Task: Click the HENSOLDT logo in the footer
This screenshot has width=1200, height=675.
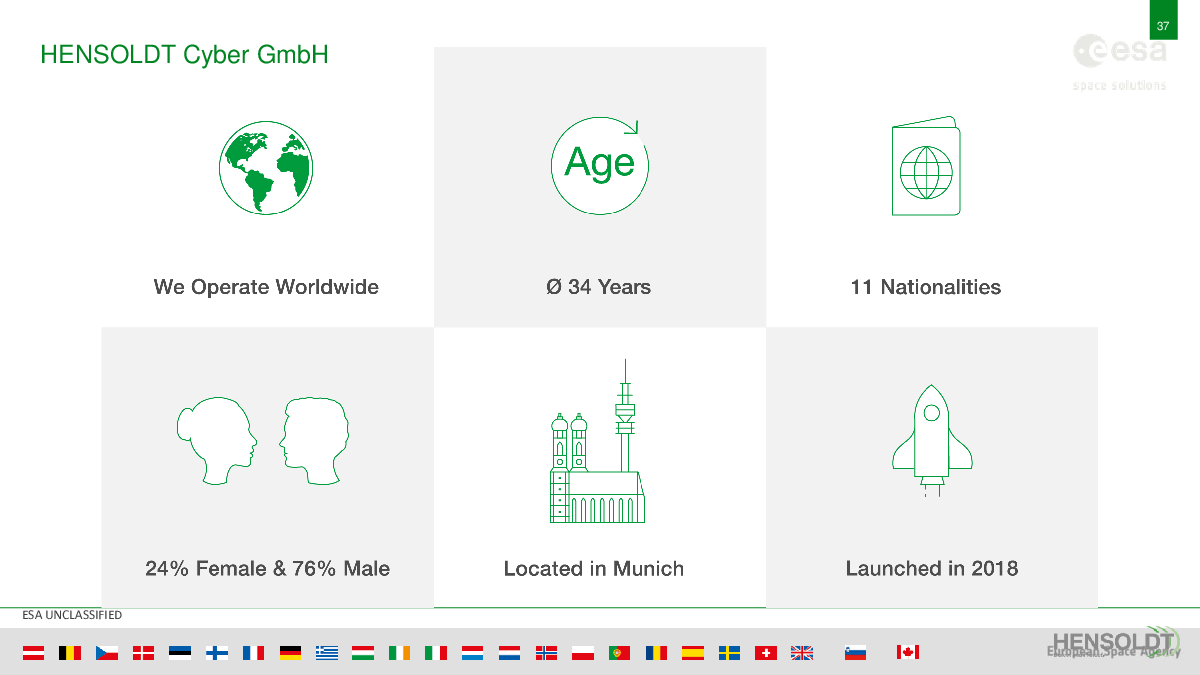Action: coord(1116,643)
